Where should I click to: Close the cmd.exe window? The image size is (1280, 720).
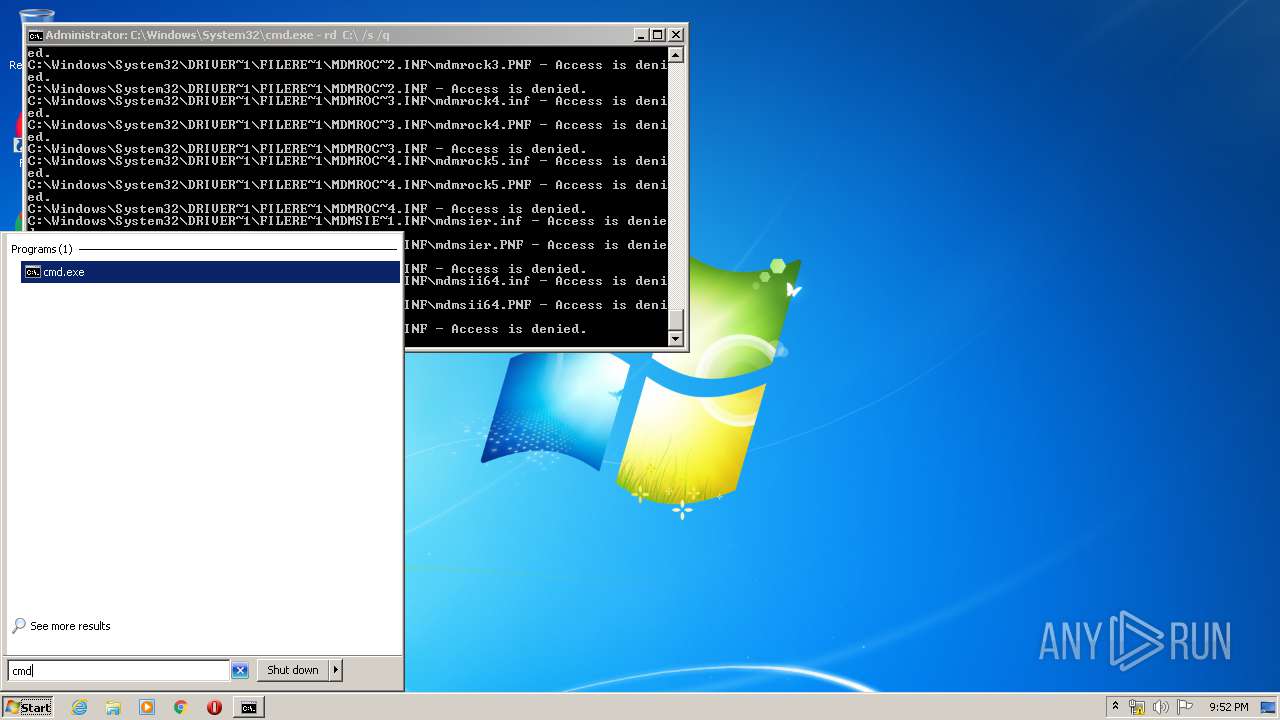[676, 35]
